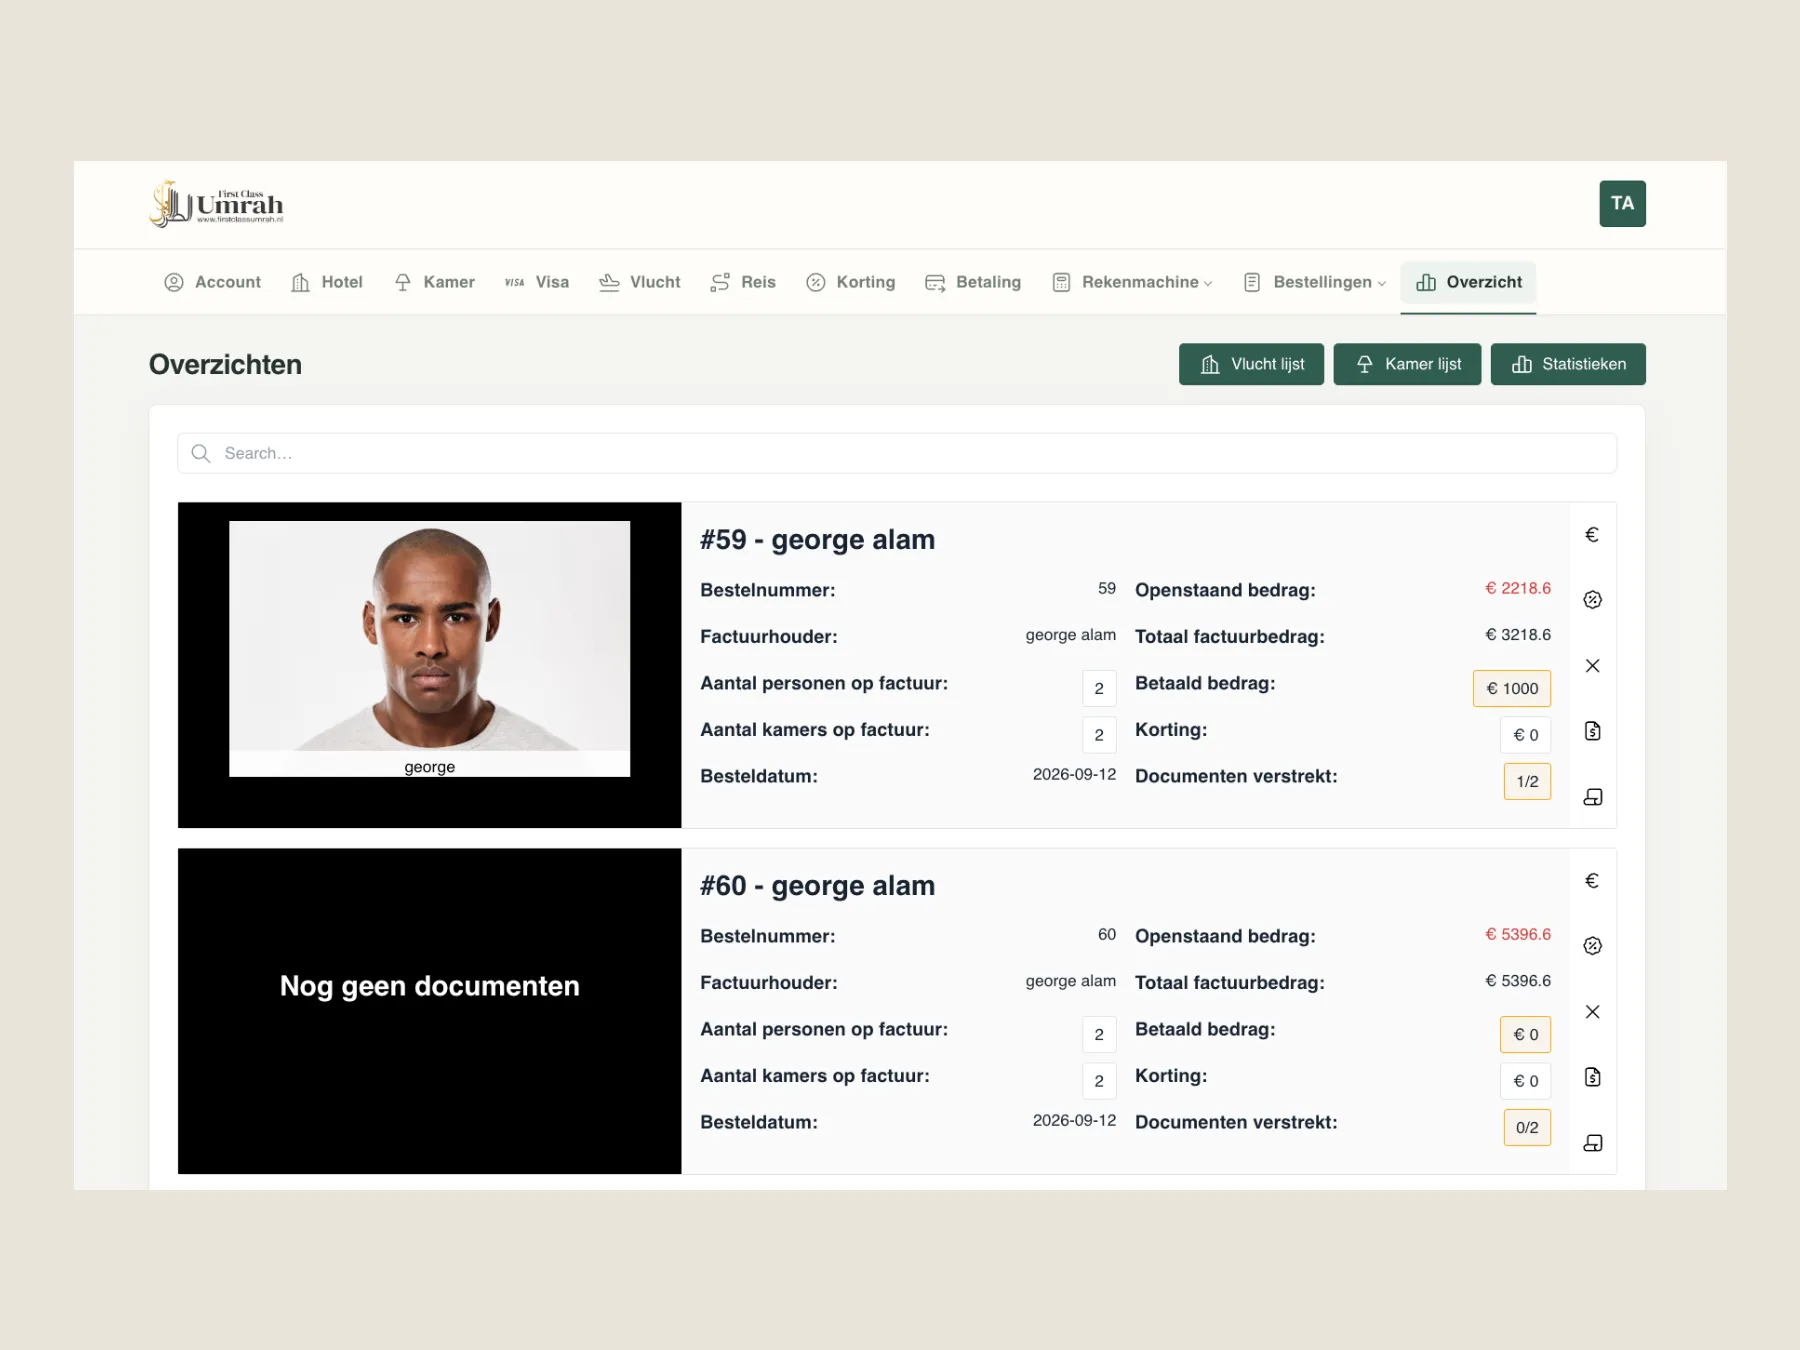
Task: Click the € 1000 paid amount badge
Action: [1512, 689]
